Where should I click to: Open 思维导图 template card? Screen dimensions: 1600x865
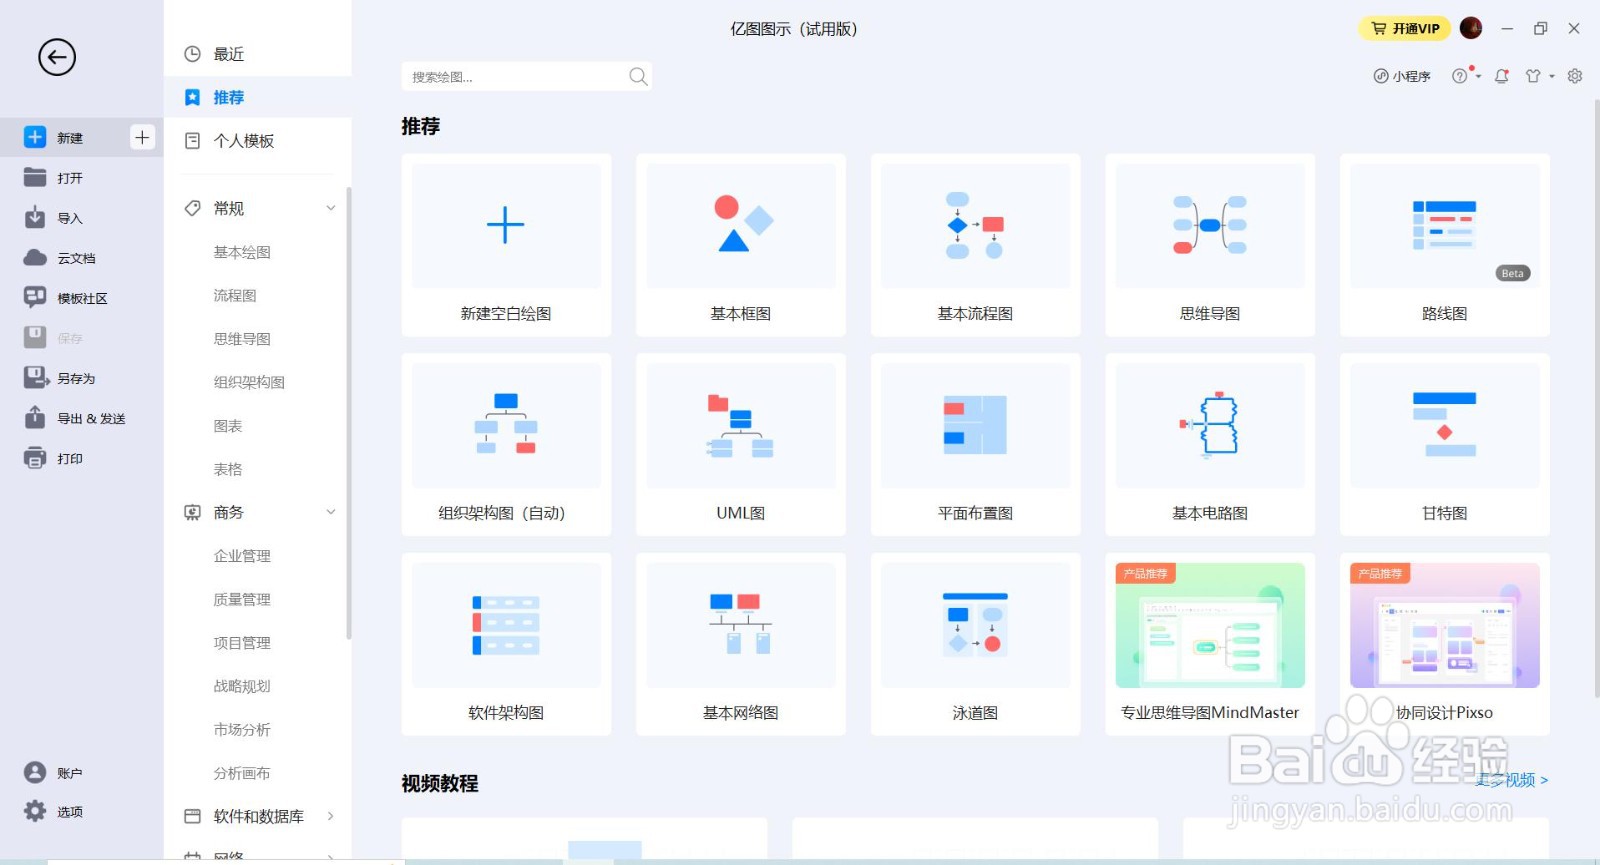(1210, 245)
